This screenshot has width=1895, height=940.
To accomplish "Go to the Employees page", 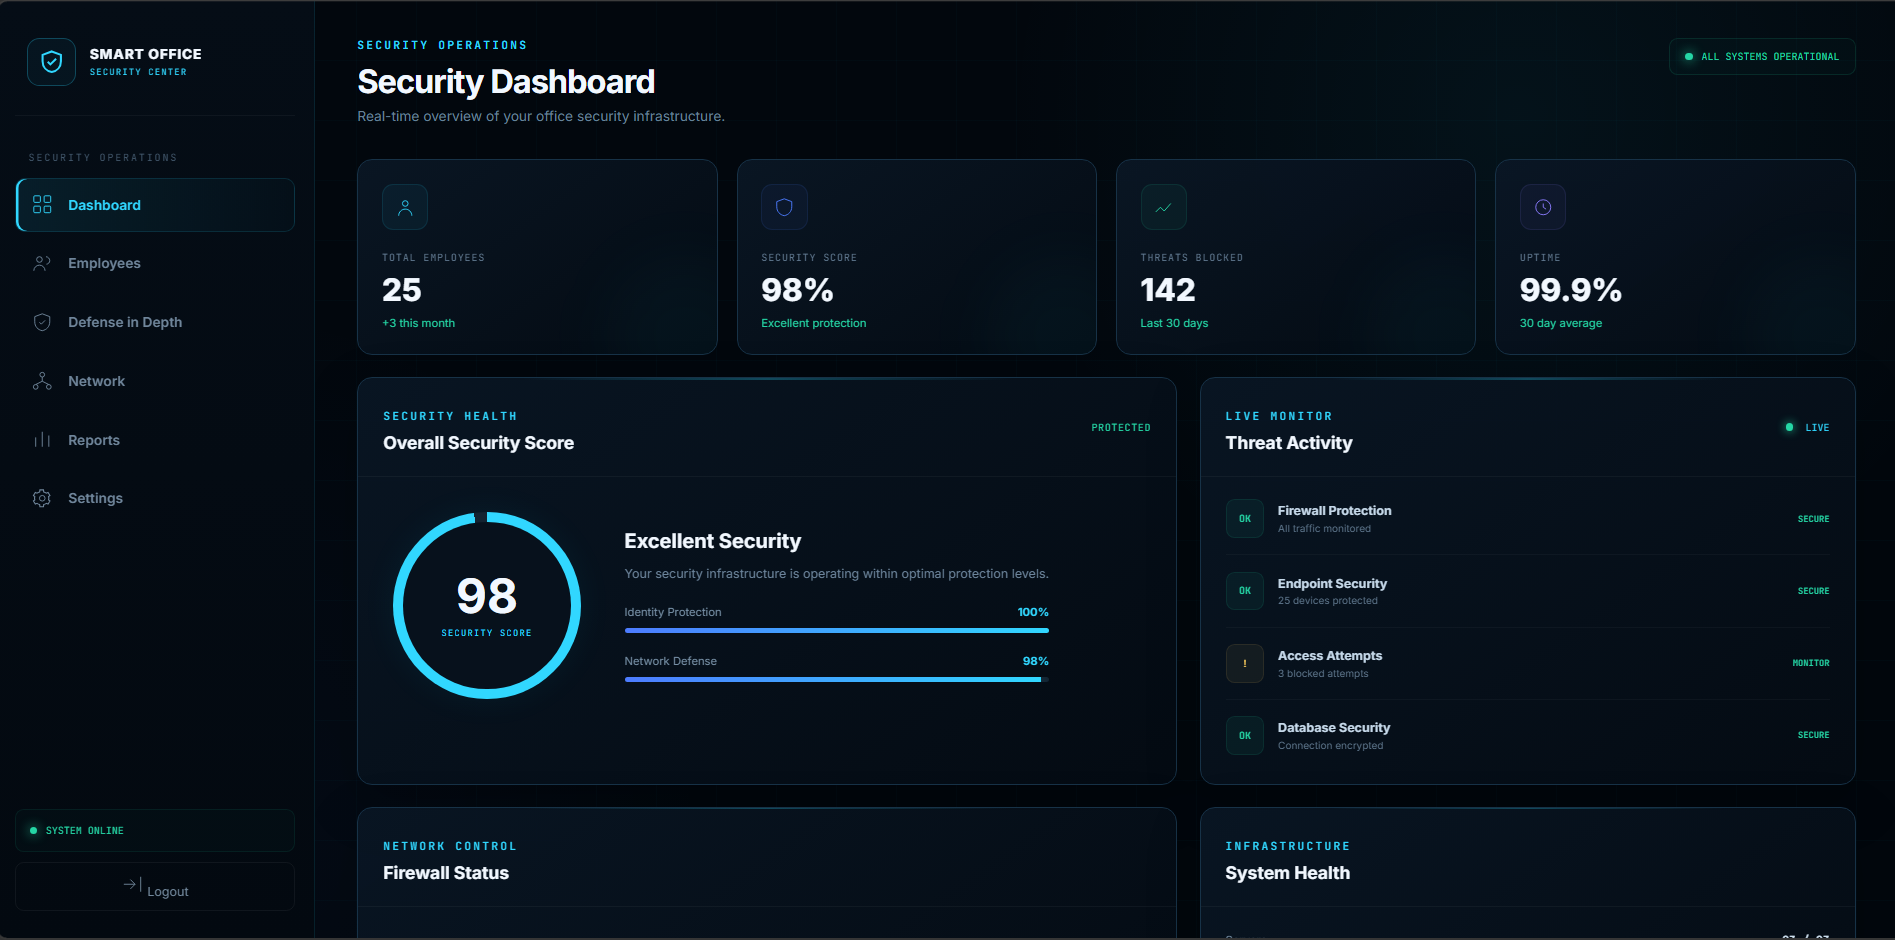I will point(155,263).
